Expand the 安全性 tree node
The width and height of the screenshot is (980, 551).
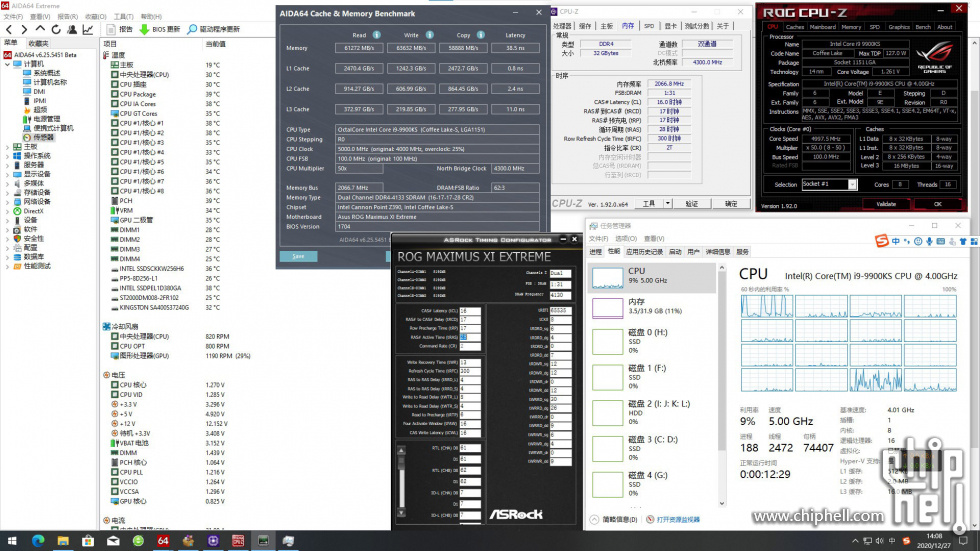coord(8,239)
